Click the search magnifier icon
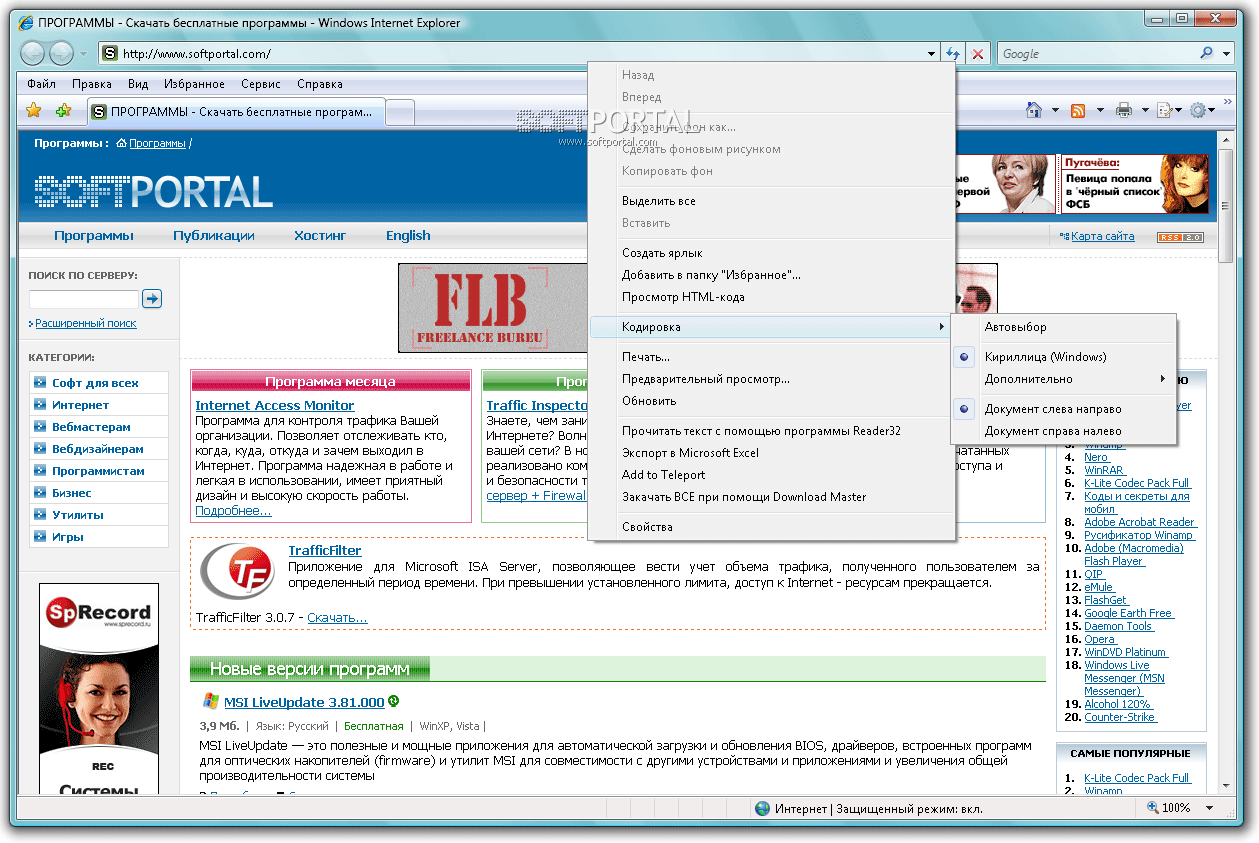The width and height of the screenshot is (1259, 843). (1208, 54)
